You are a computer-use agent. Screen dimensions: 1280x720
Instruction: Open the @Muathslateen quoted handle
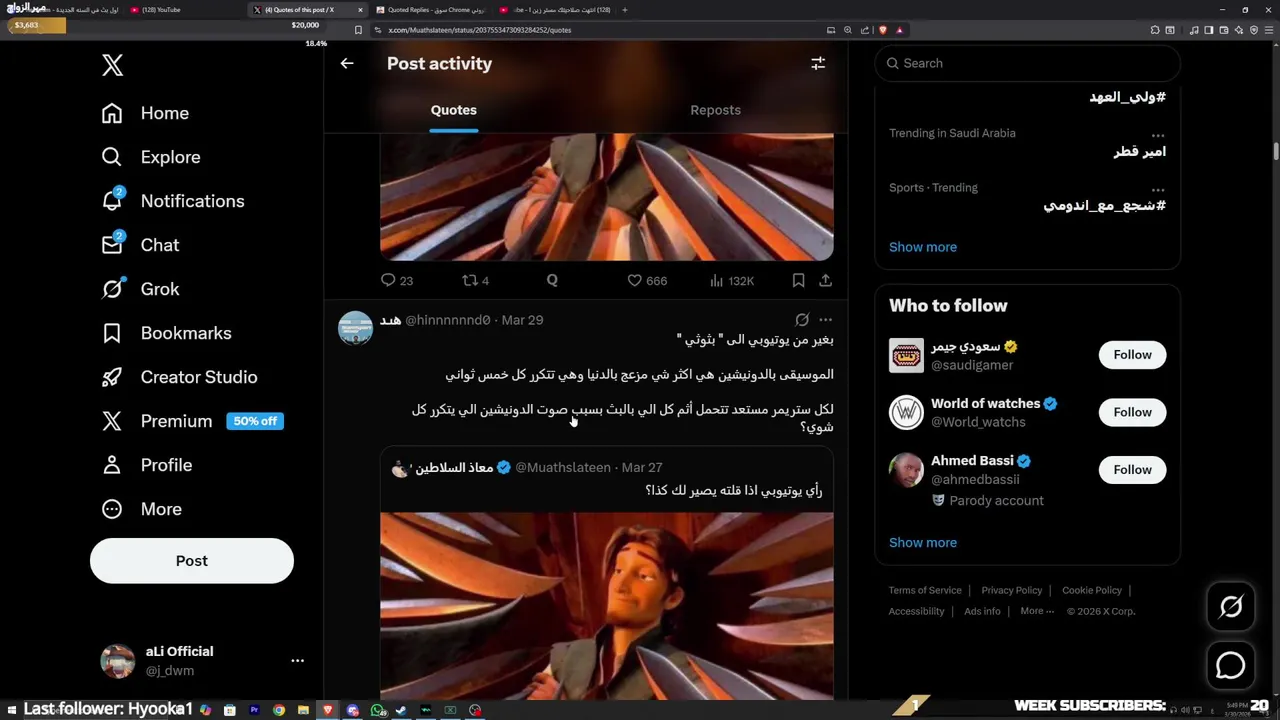coord(563,467)
